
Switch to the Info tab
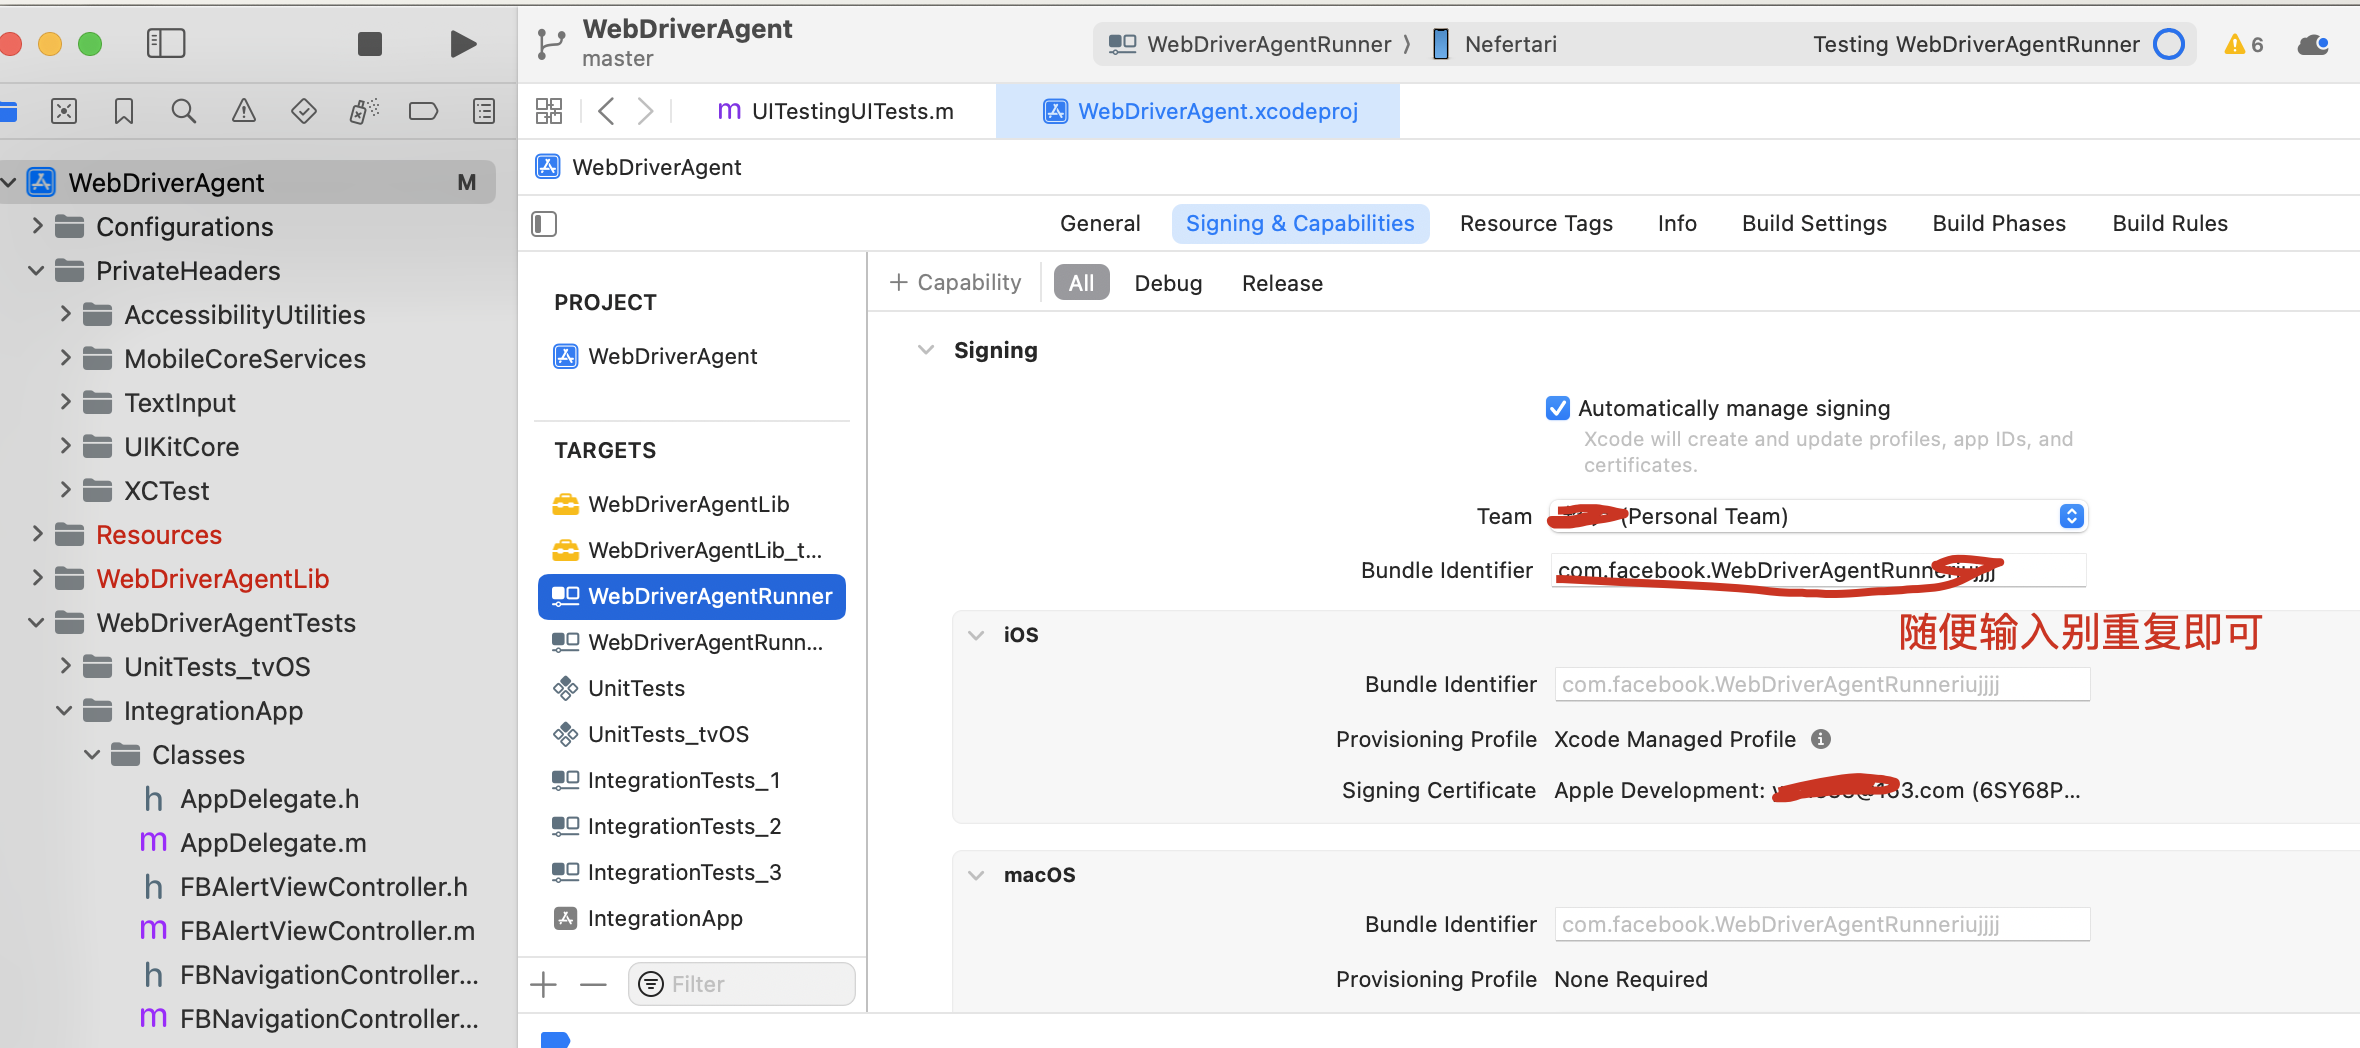pos(1677,224)
